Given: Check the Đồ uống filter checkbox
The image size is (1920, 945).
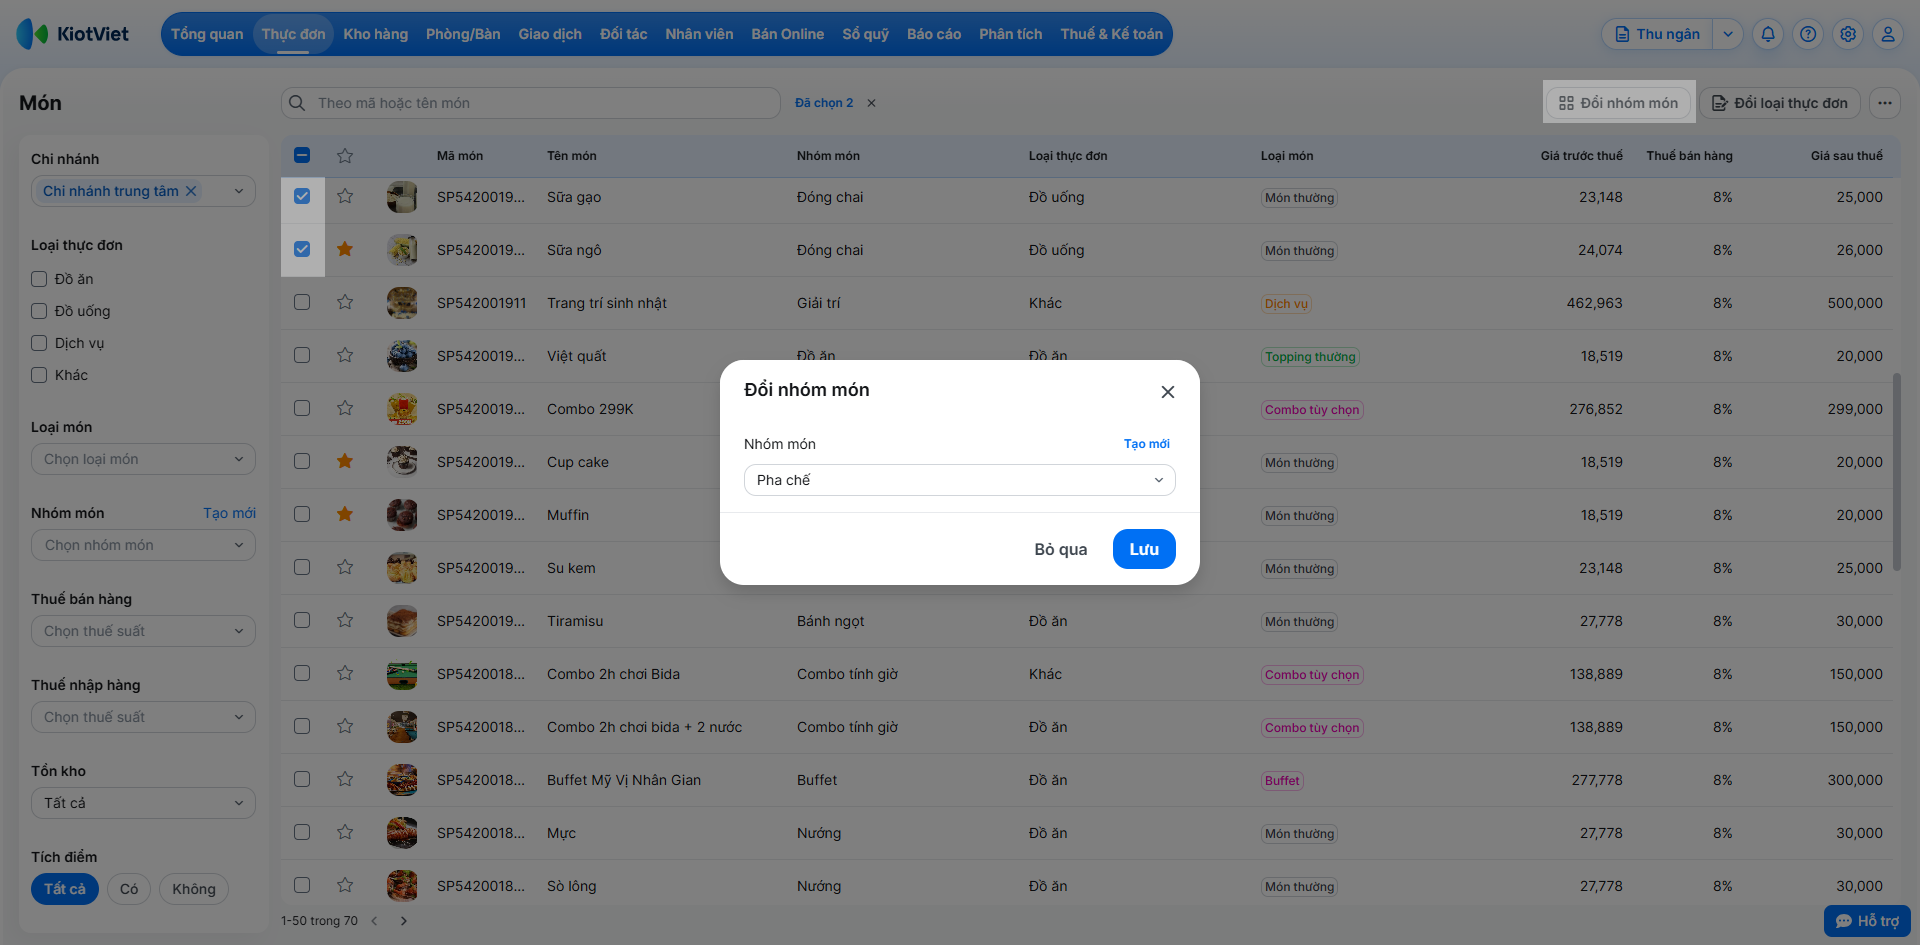Looking at the screenshot, I should pos(39,311).
